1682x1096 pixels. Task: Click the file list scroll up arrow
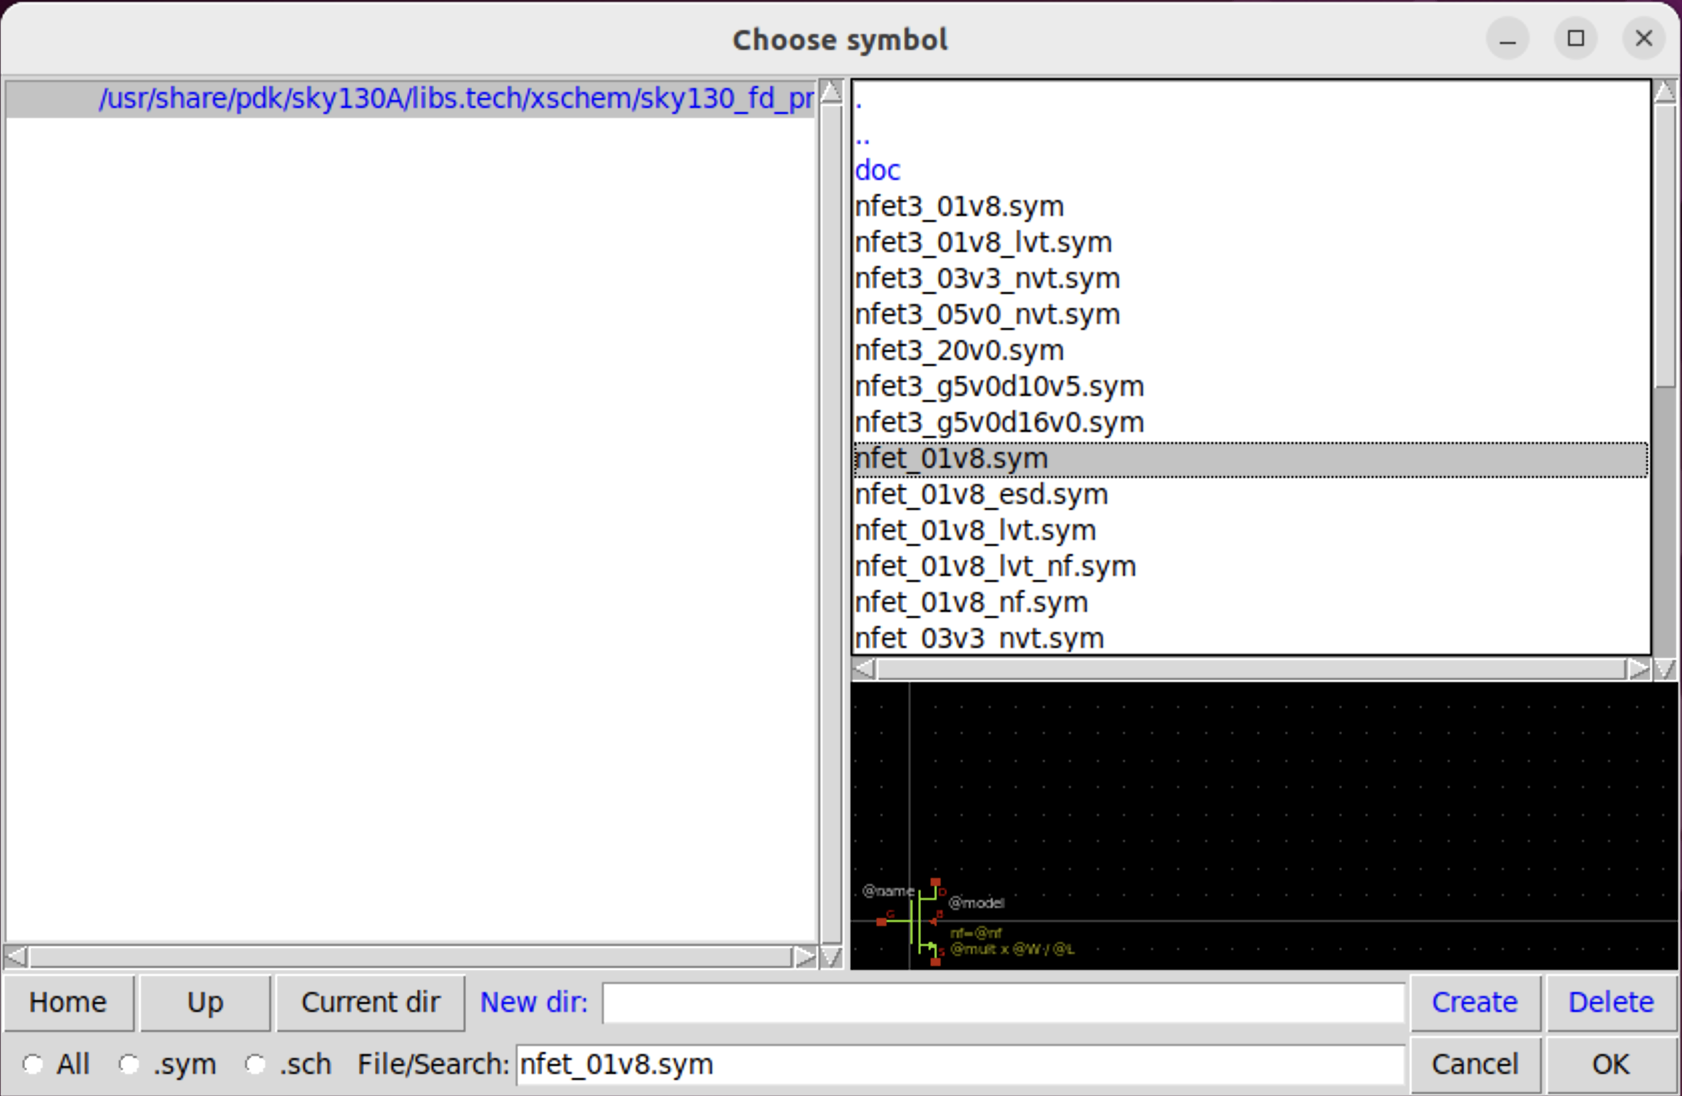pyautogui.click(x=1665, y=91)
